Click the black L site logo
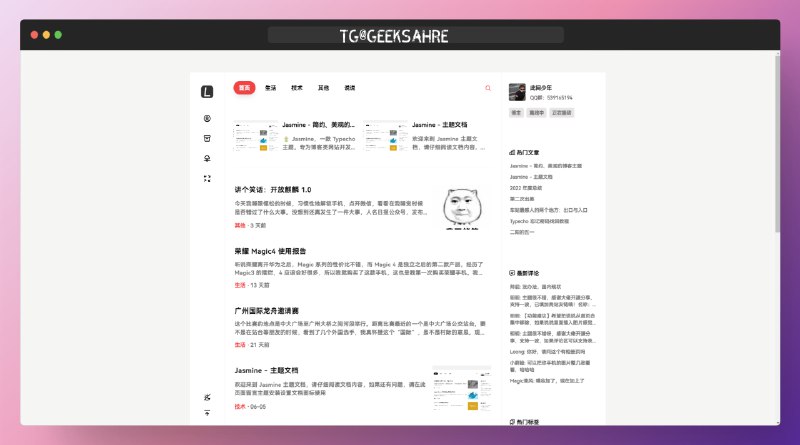 click(207, 91)
